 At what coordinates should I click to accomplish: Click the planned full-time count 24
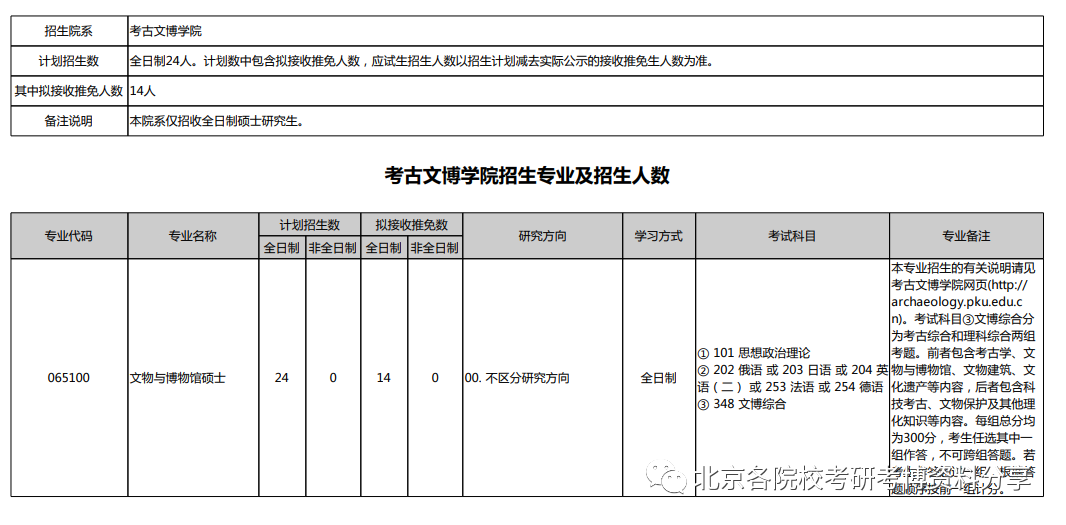point(282,378)
